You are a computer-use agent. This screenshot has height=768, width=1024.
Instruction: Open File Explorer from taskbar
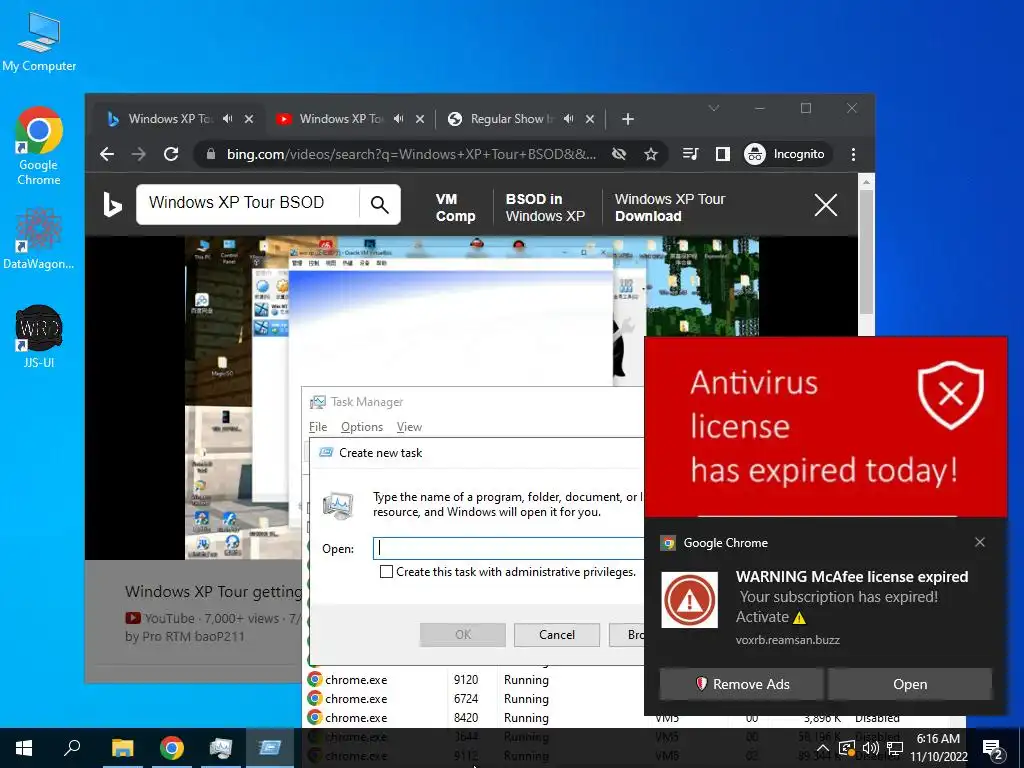pos(122,748)
